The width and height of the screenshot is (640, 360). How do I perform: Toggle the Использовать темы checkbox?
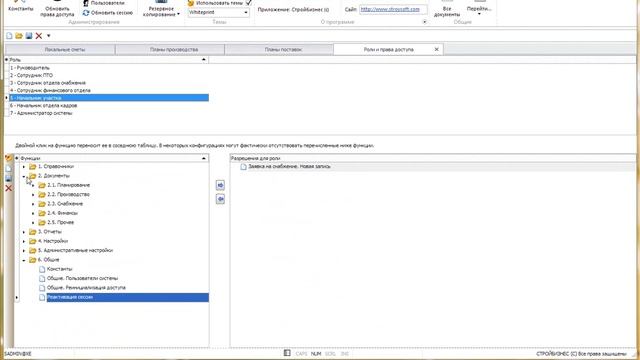249,3
